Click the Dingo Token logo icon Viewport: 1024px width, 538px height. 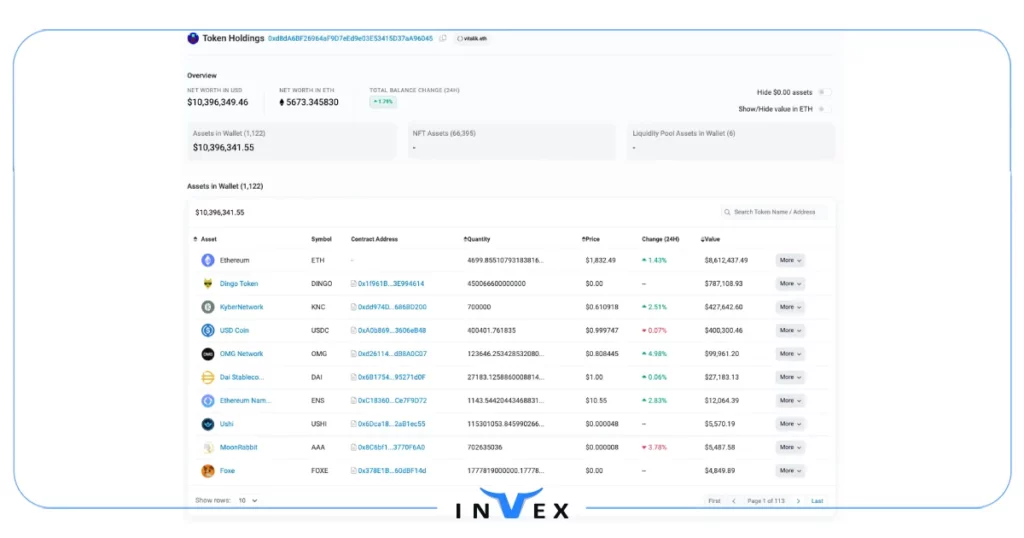208,284
